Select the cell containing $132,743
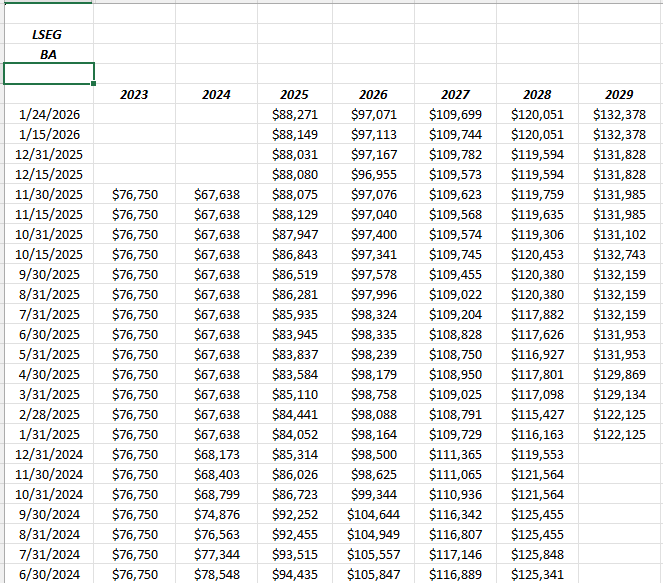This screenshot has height=583, width=663. 619,255
